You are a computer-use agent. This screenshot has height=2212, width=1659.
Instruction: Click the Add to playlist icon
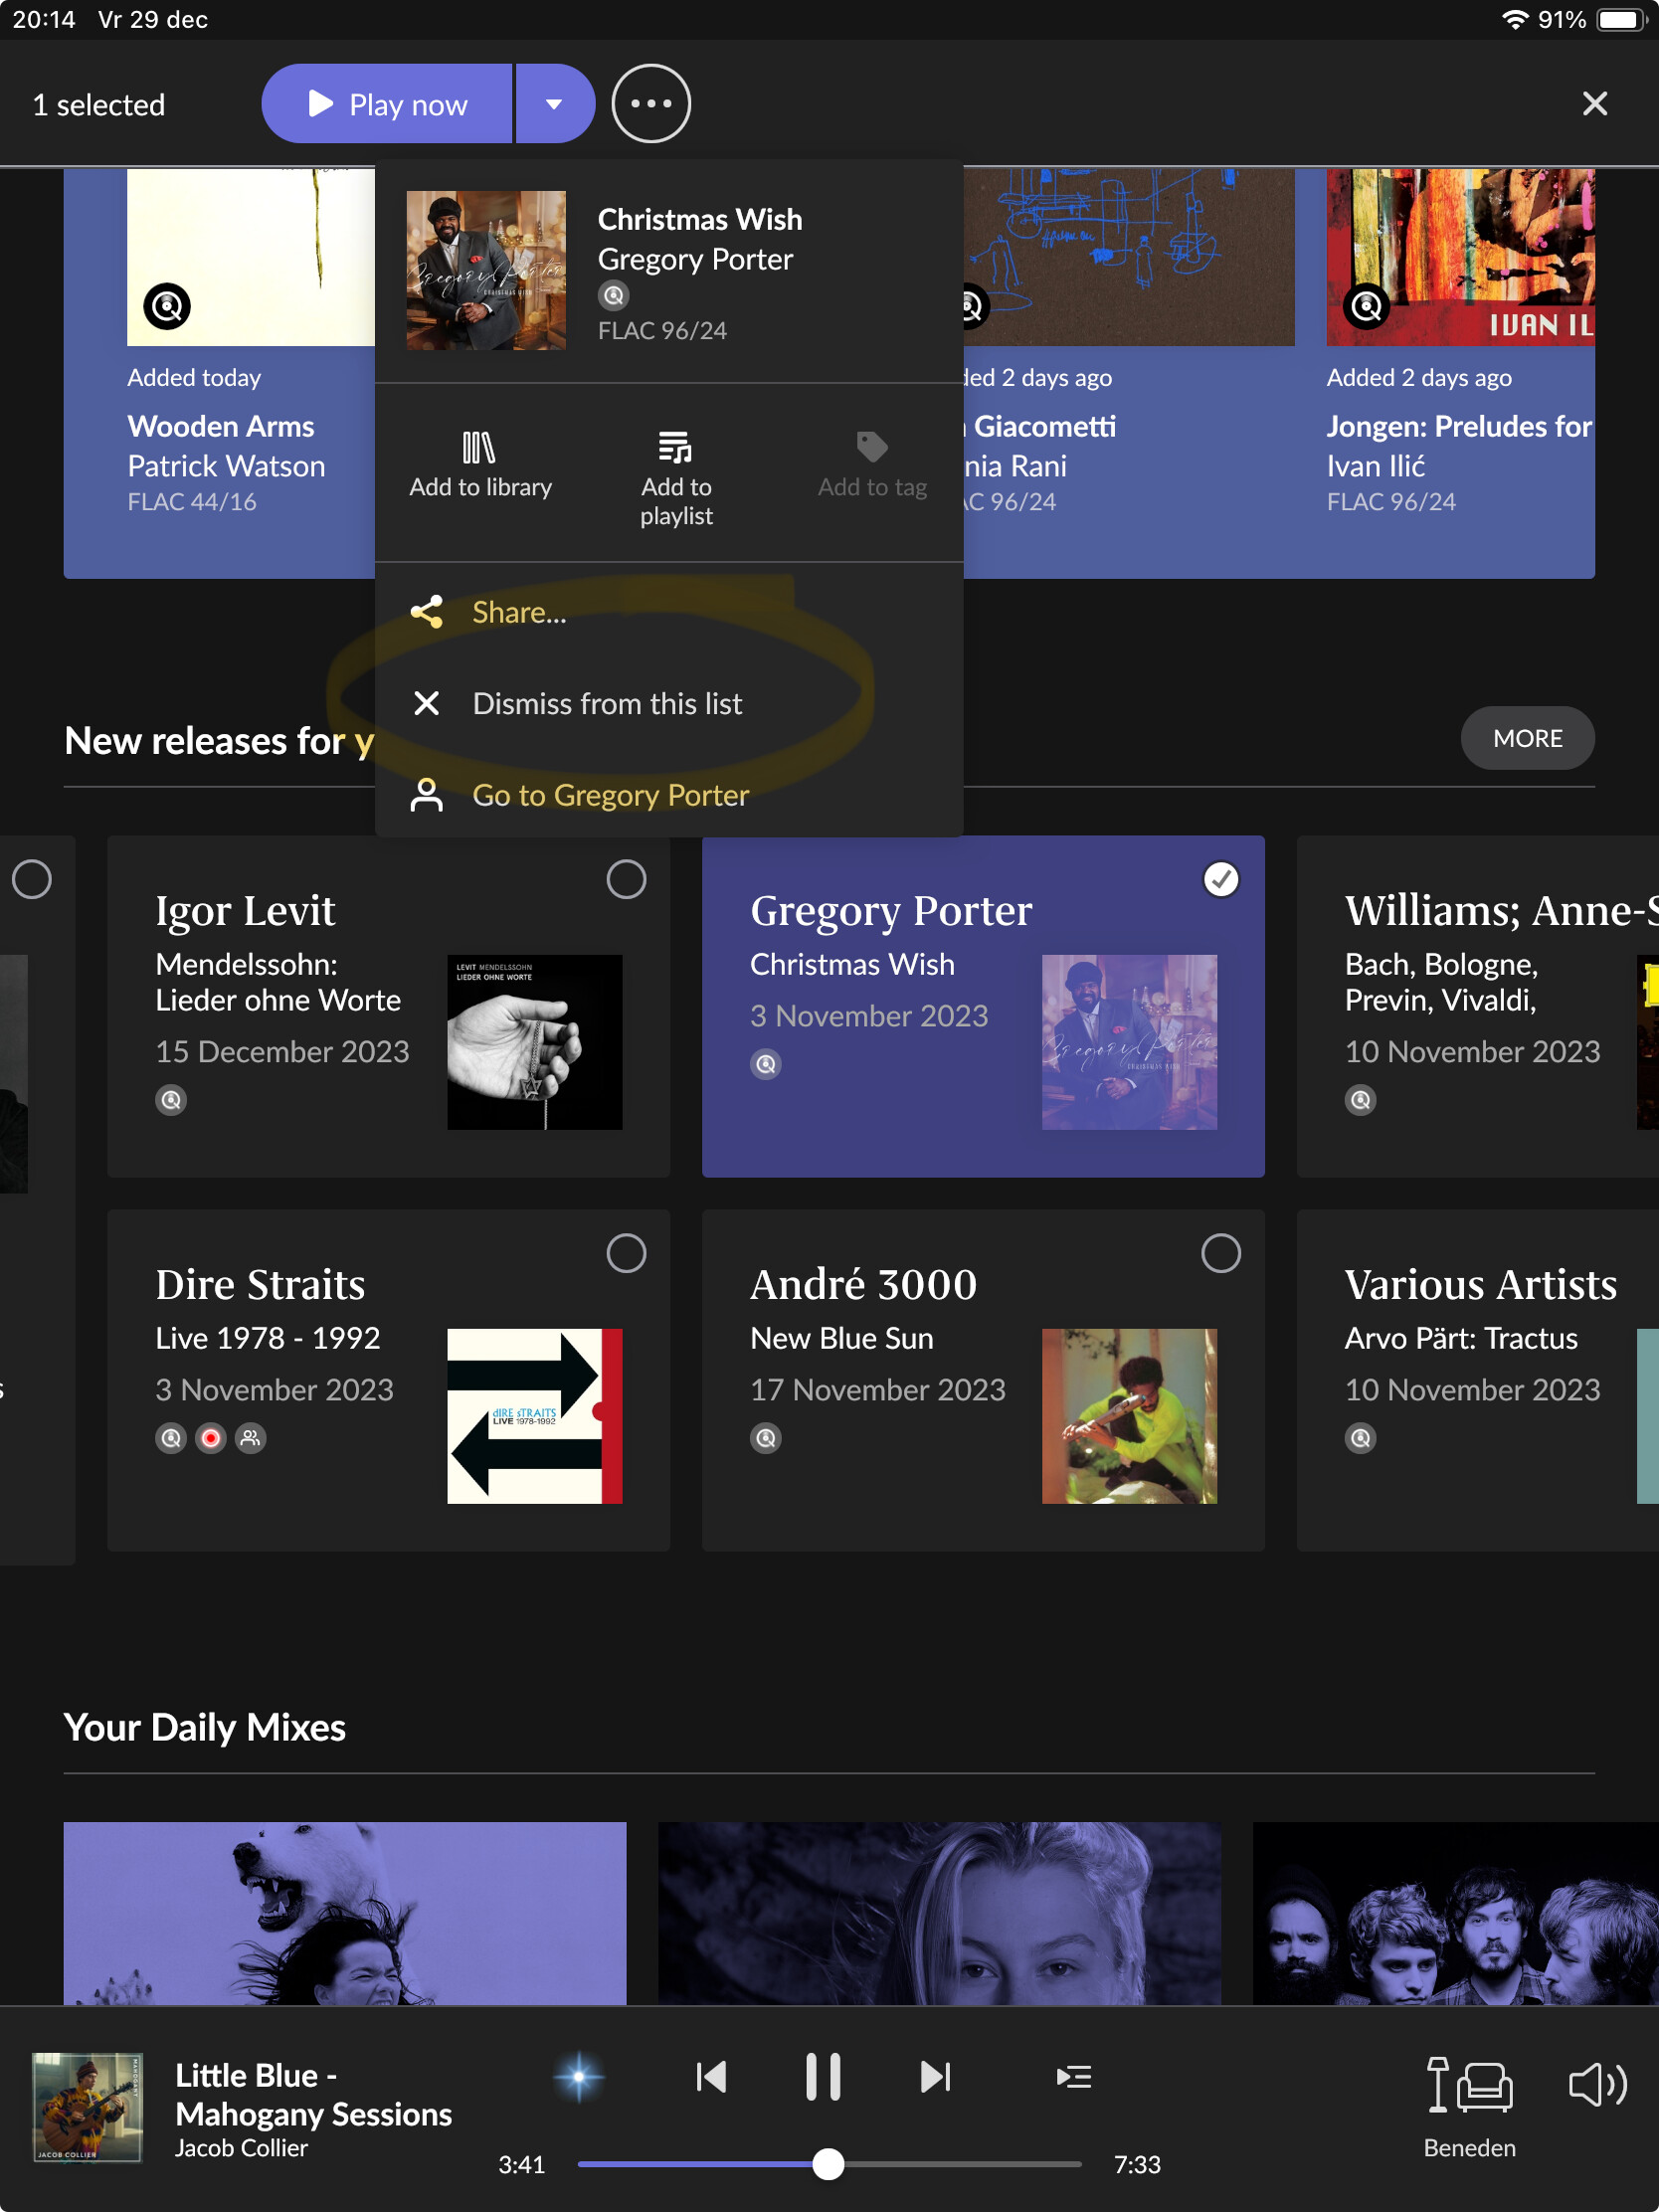(x=675, y=448)
